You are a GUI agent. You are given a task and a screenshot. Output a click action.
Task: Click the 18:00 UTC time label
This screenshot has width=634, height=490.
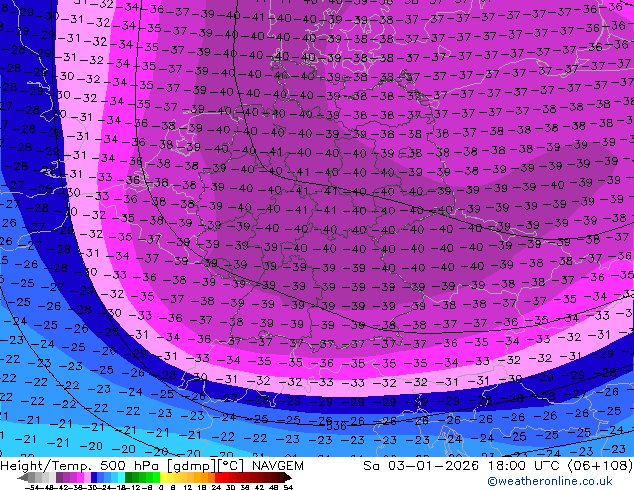525,466
